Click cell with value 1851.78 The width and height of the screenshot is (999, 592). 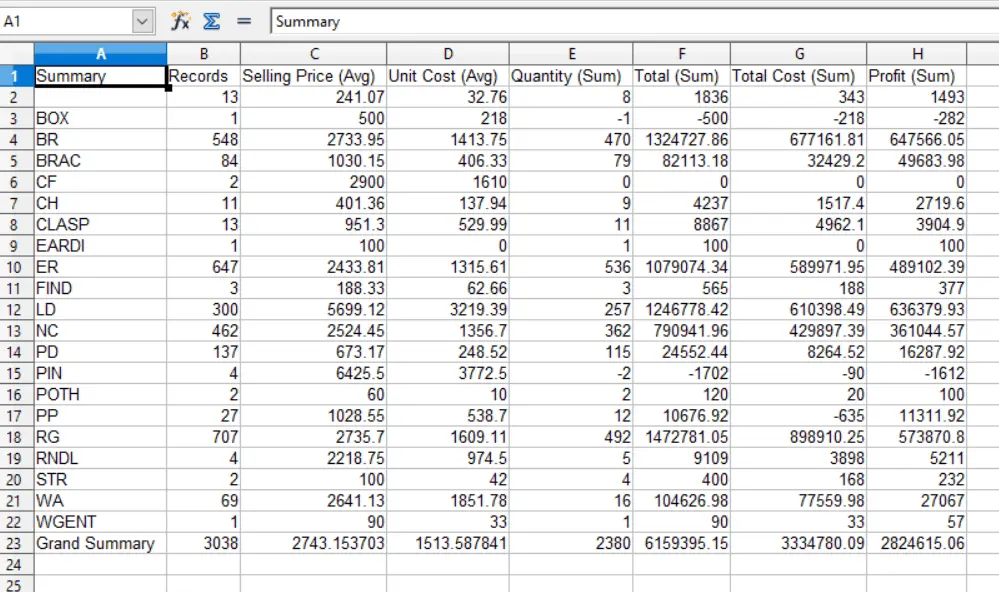pos(448,501)
